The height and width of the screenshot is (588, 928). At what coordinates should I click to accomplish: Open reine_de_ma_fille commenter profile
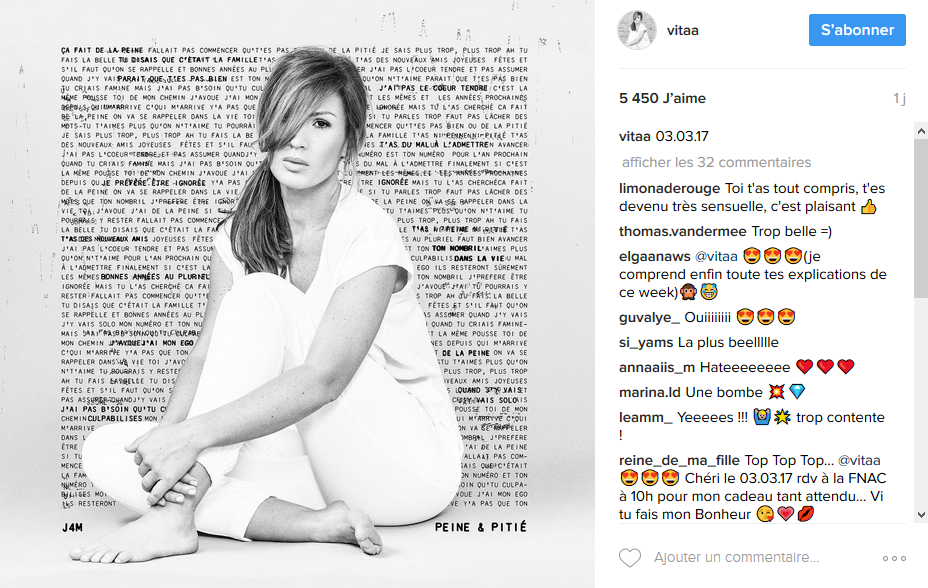point(679,460)
